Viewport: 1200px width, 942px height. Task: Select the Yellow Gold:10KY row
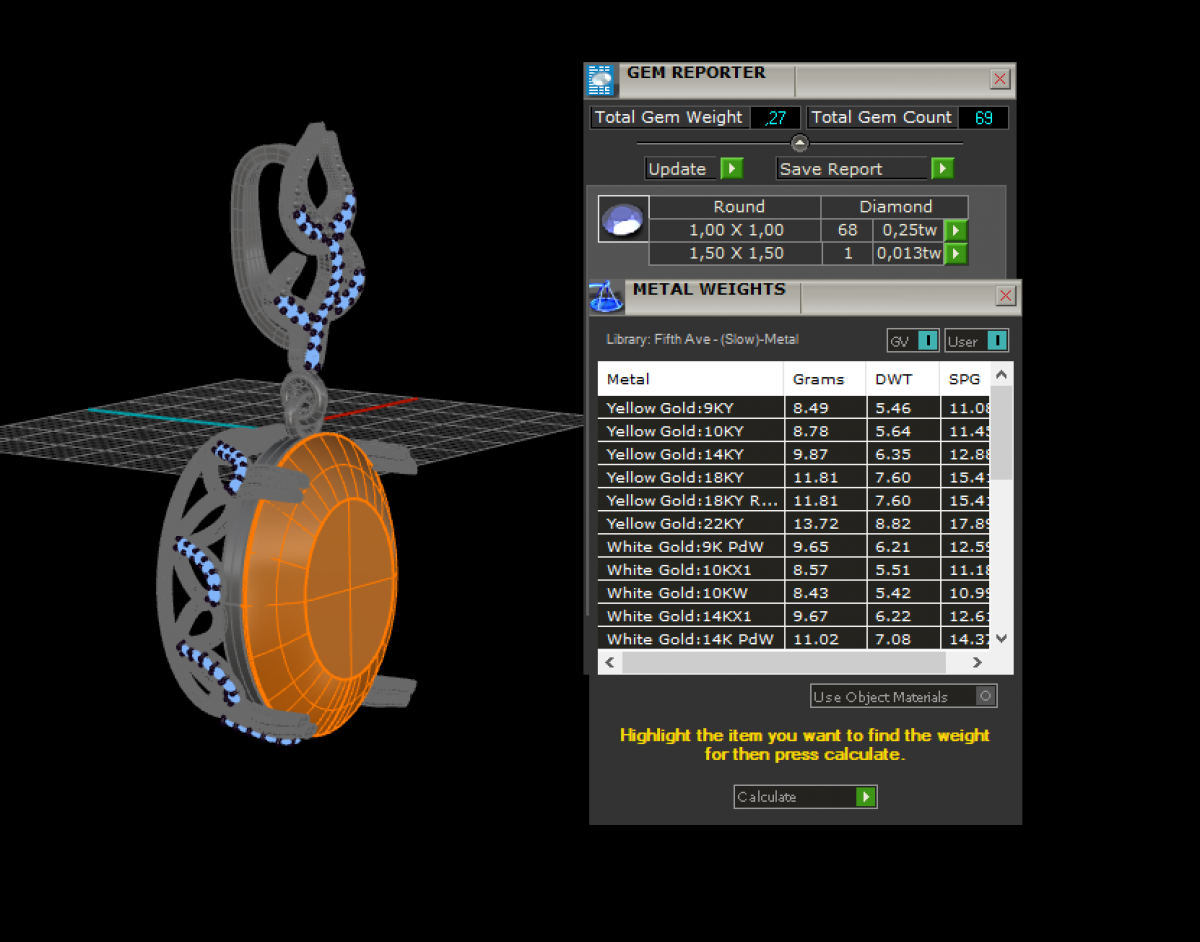[795, 431]
